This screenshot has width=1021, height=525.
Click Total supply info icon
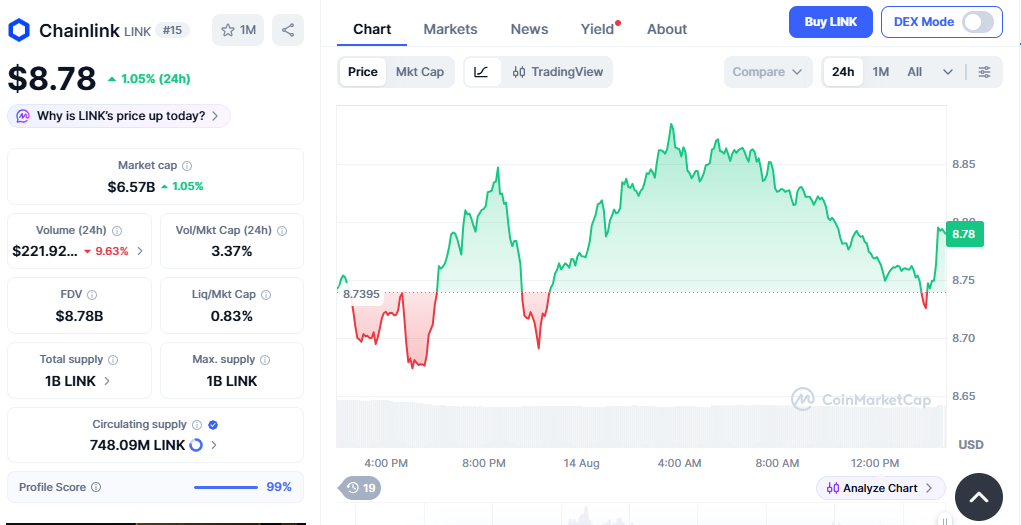pyautogui.click(x=113, y=360)
